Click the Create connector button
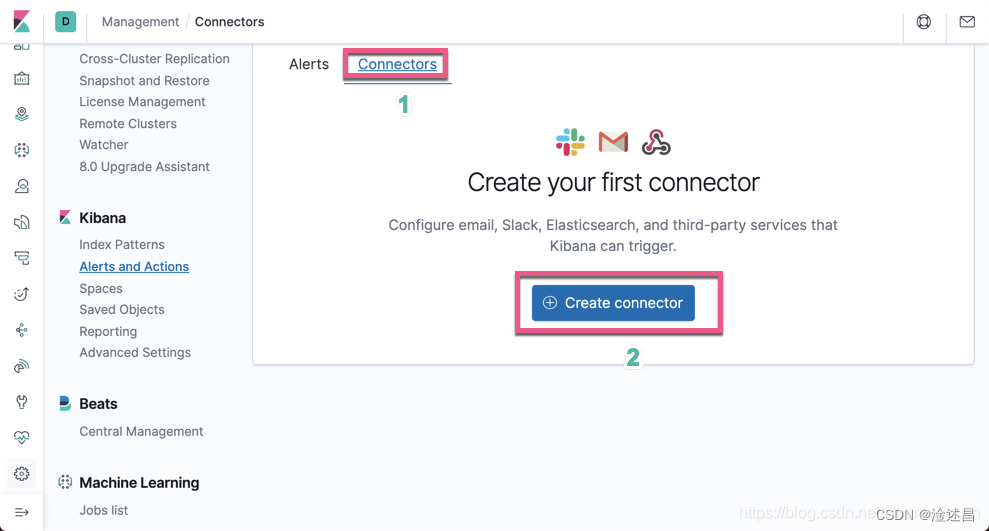989x531 pixels. (x=613, y=303)
